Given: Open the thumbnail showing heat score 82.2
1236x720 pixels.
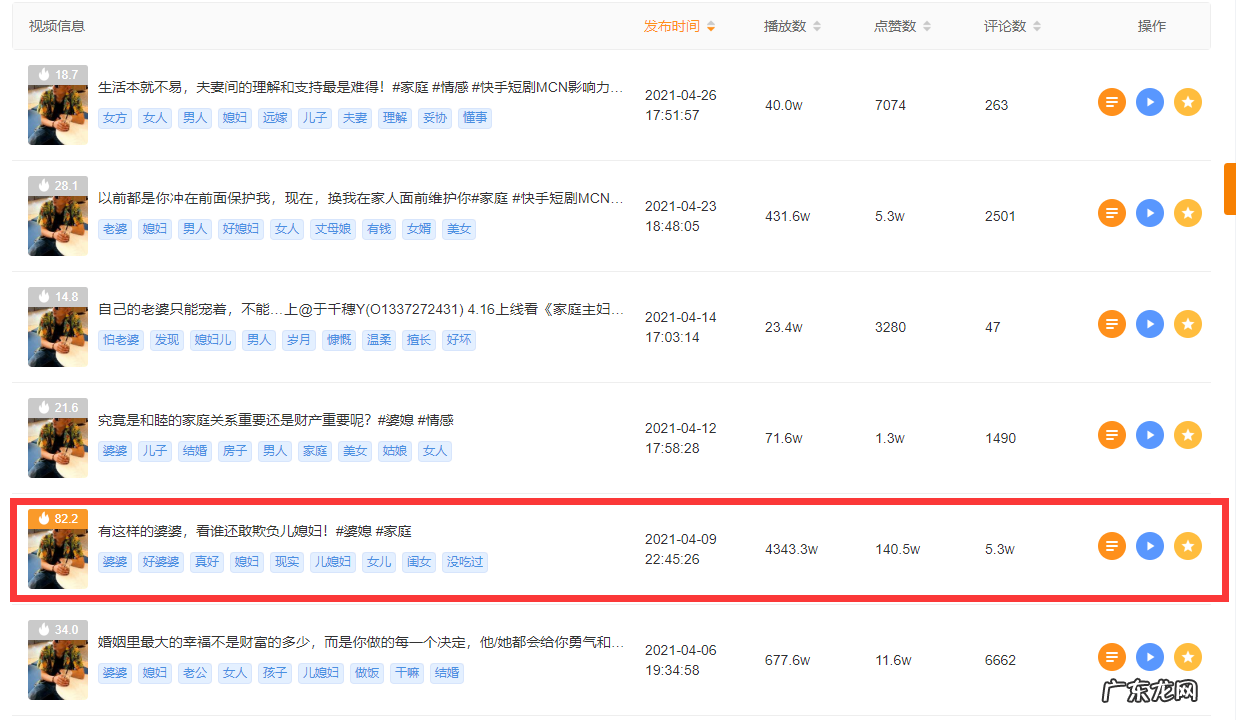Looking at the screenshot, I should point(57,549).
